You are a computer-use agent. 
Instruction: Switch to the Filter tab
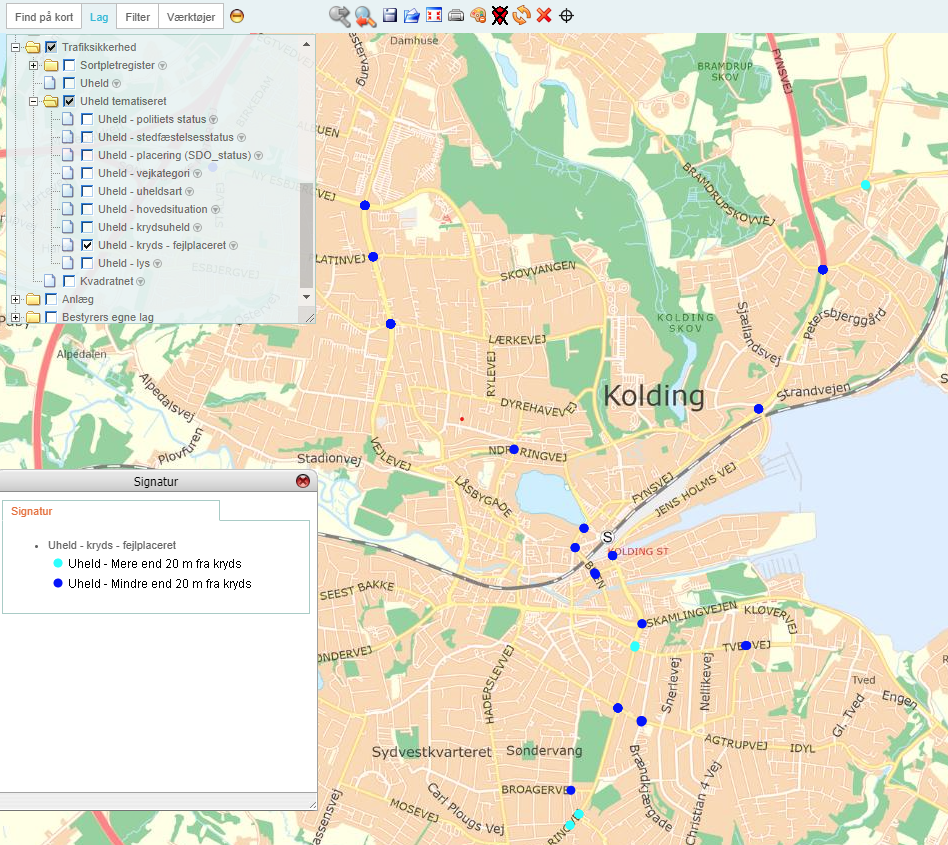[138, 17]
